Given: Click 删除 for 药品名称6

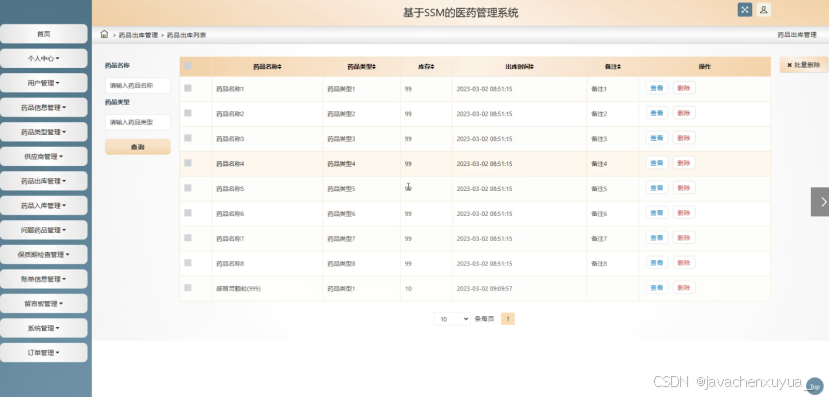Looking at the screenshot, I should tap(684, 213).
